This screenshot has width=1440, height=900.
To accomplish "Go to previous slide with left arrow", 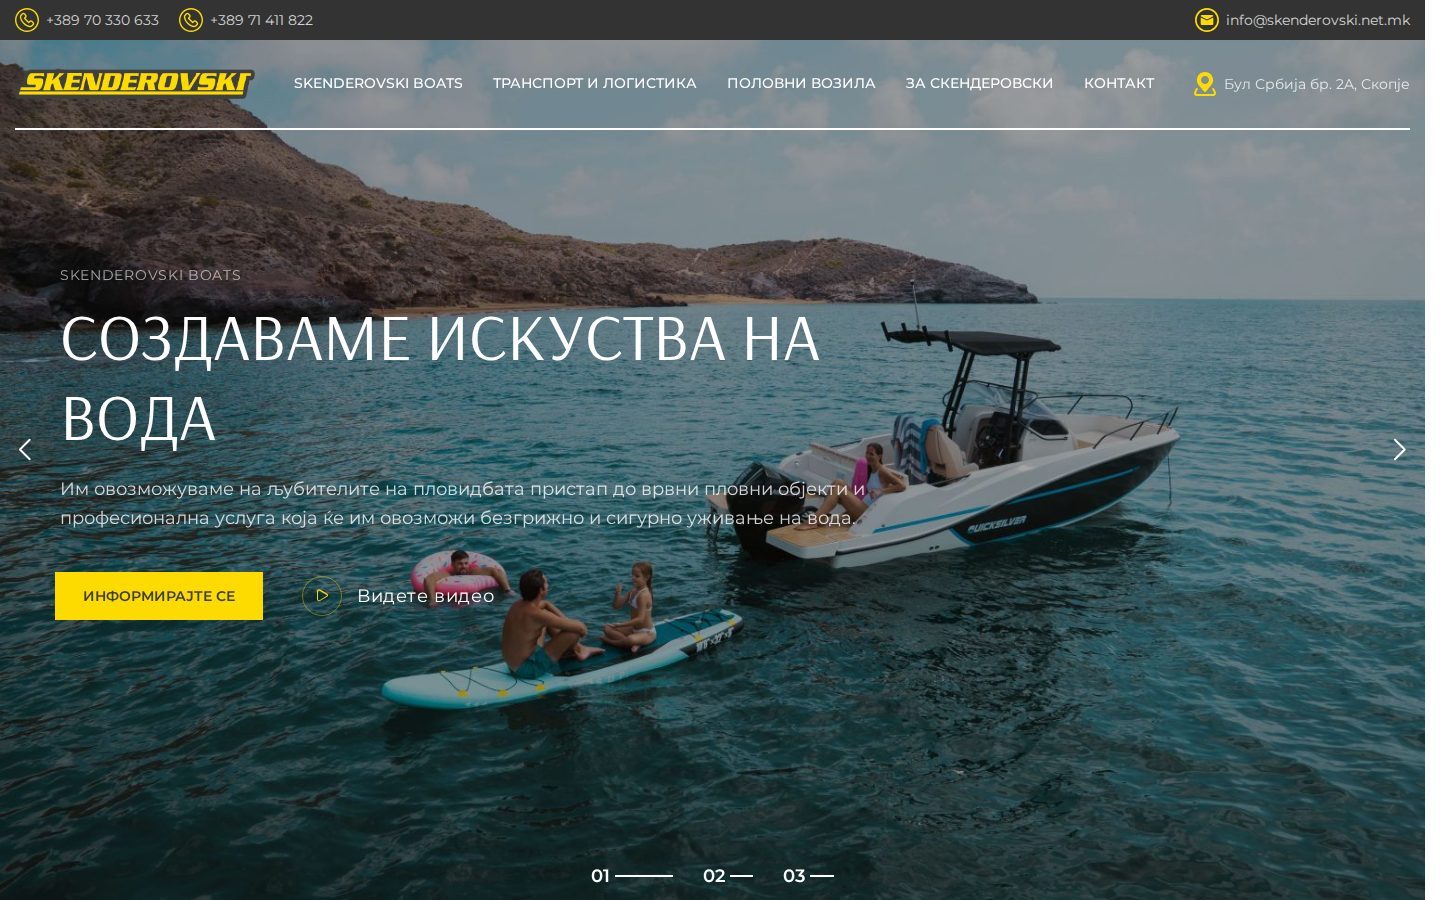I will tap(25, 450).
